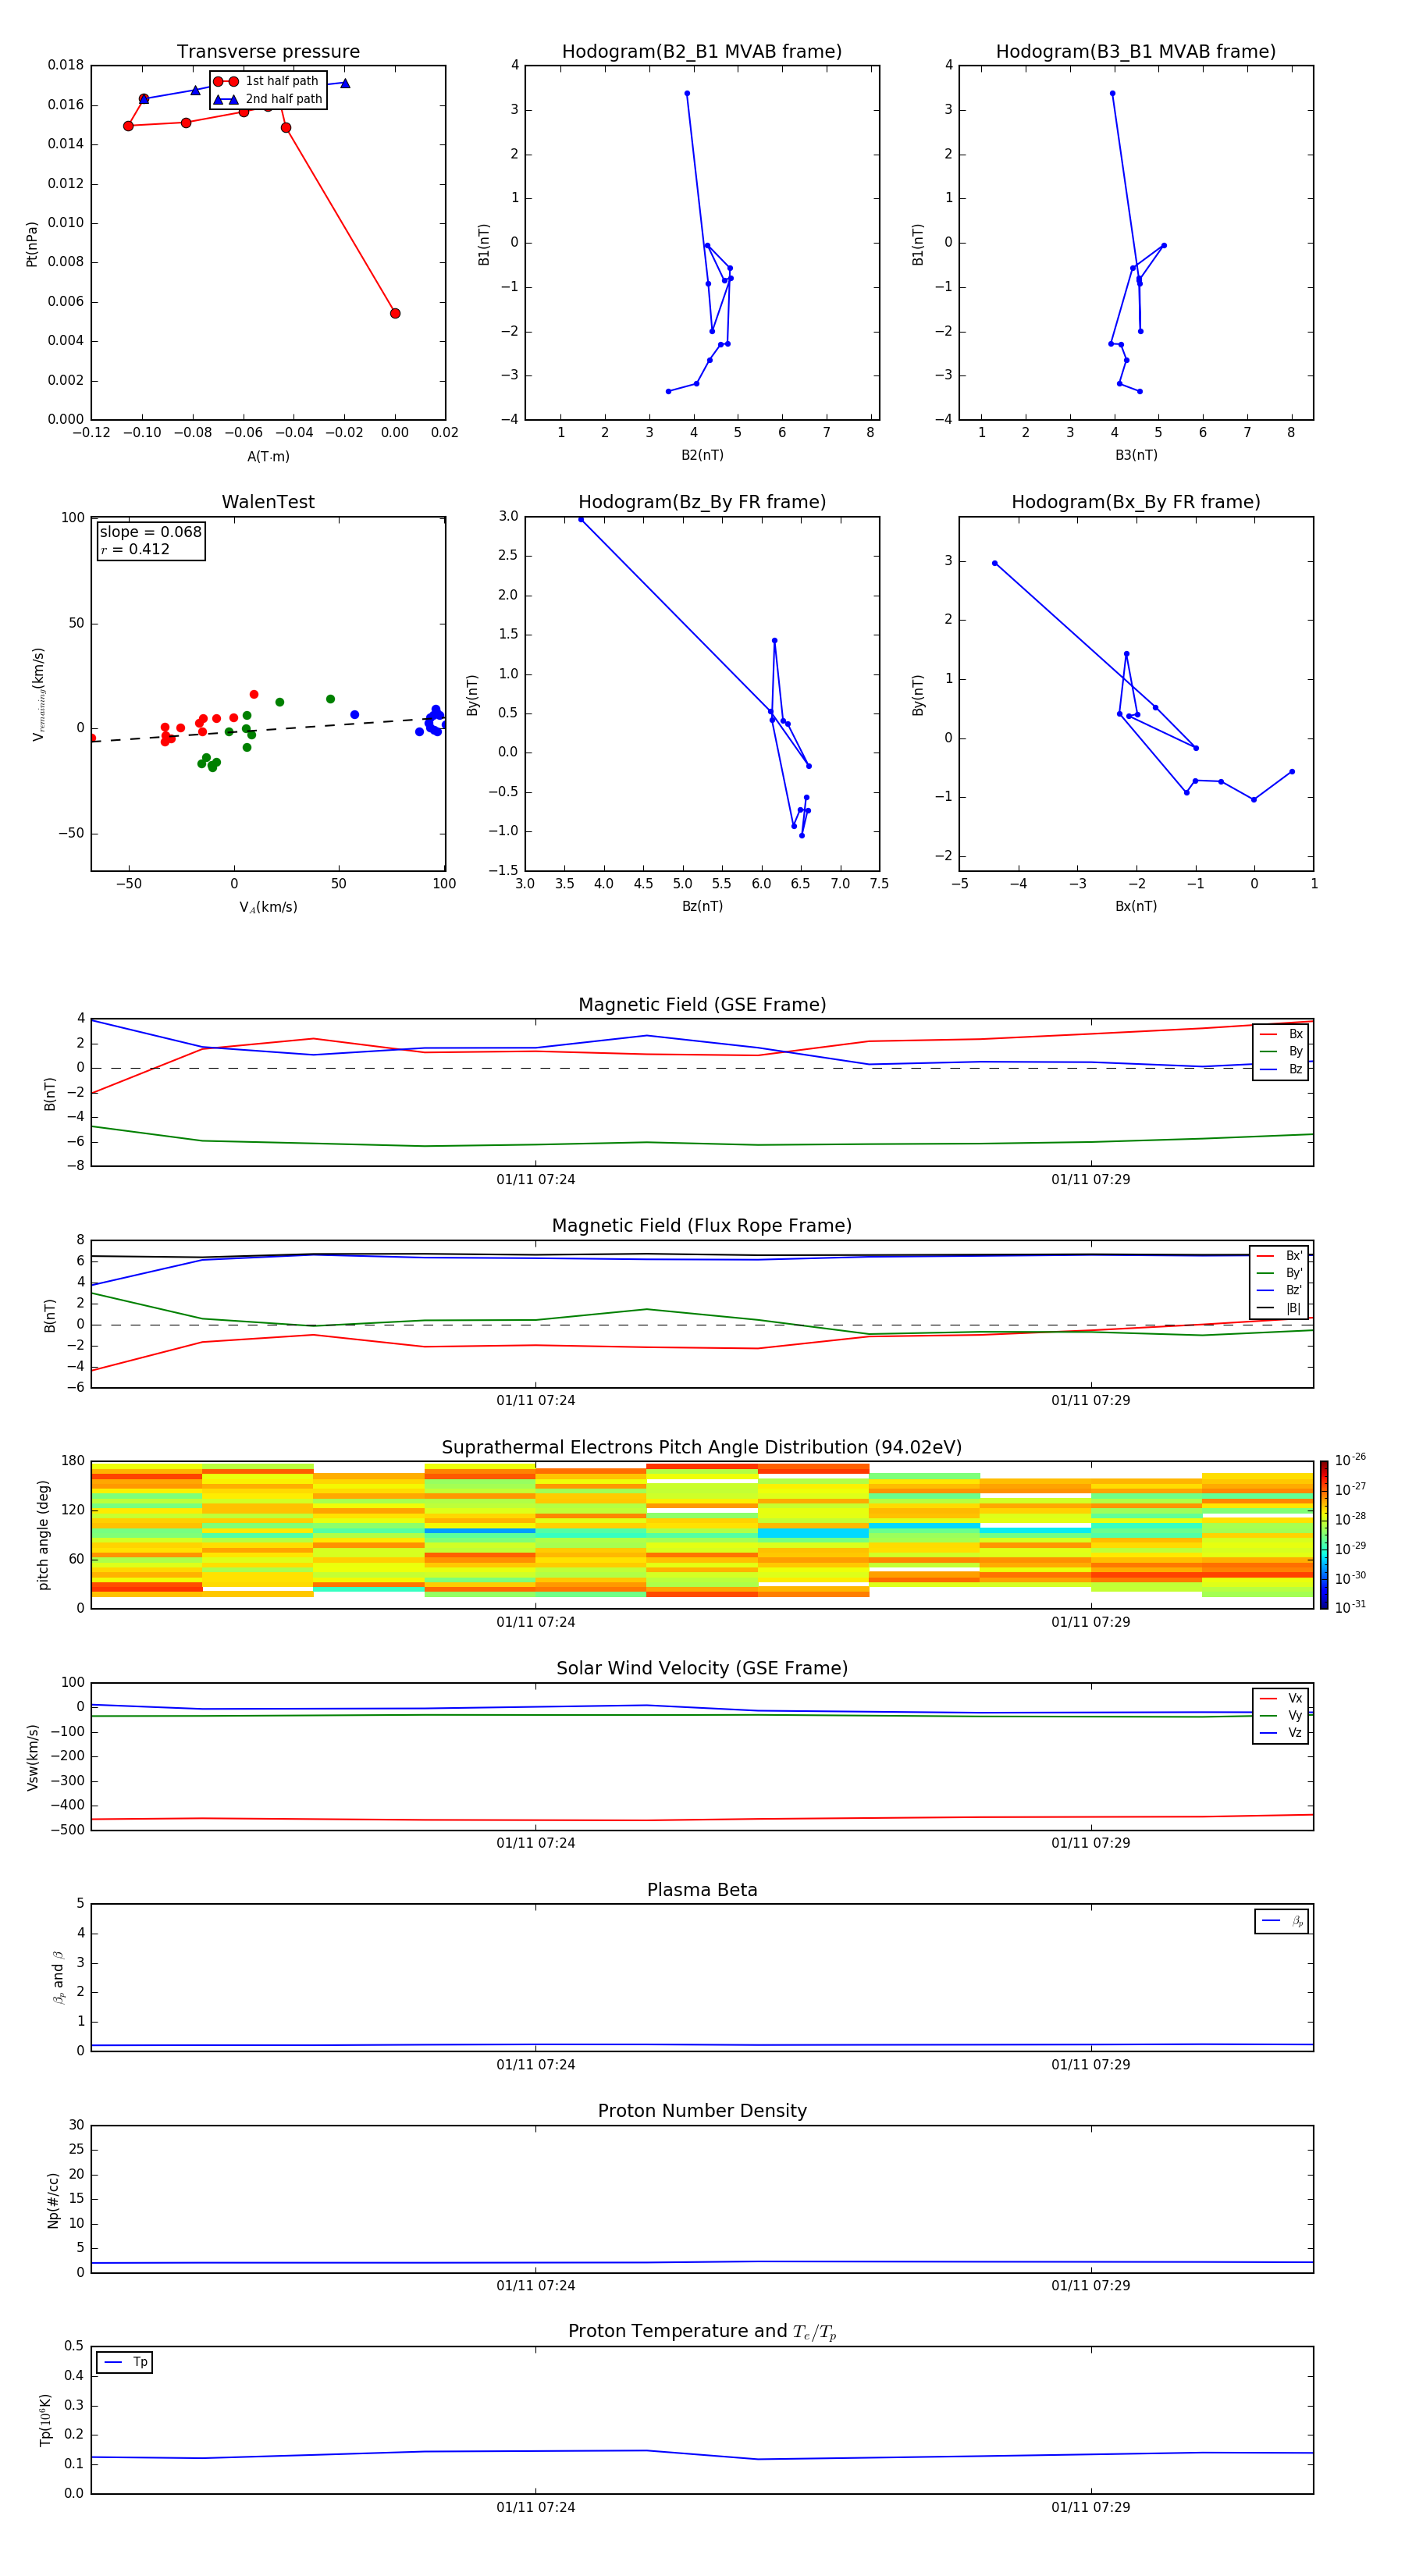Image resolution: width=1405 pixels, height=2576 pixels.
Task: Select upper-left point in Hodogram(Bz_By FR frame)
Action: tap(581, 520)
